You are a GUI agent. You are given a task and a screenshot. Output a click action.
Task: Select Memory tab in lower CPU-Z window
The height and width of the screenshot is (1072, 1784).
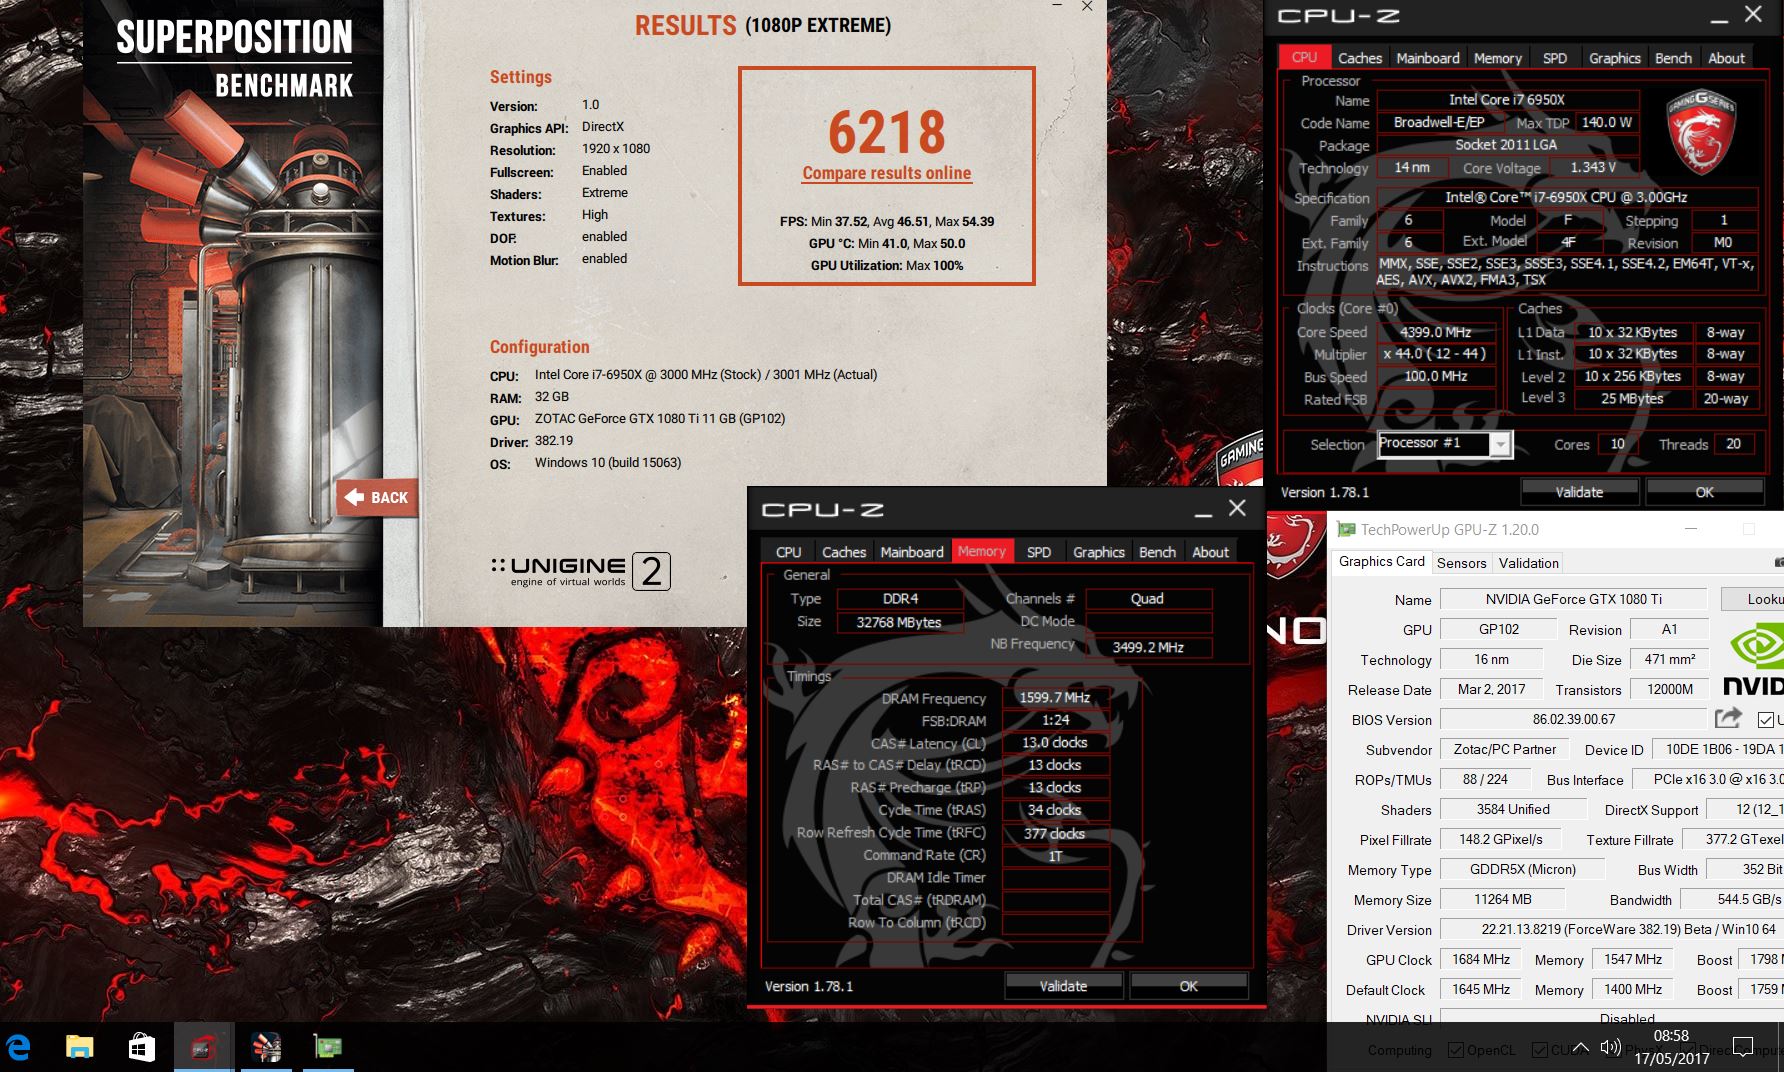pyautogui.click(x=981, y=551)
